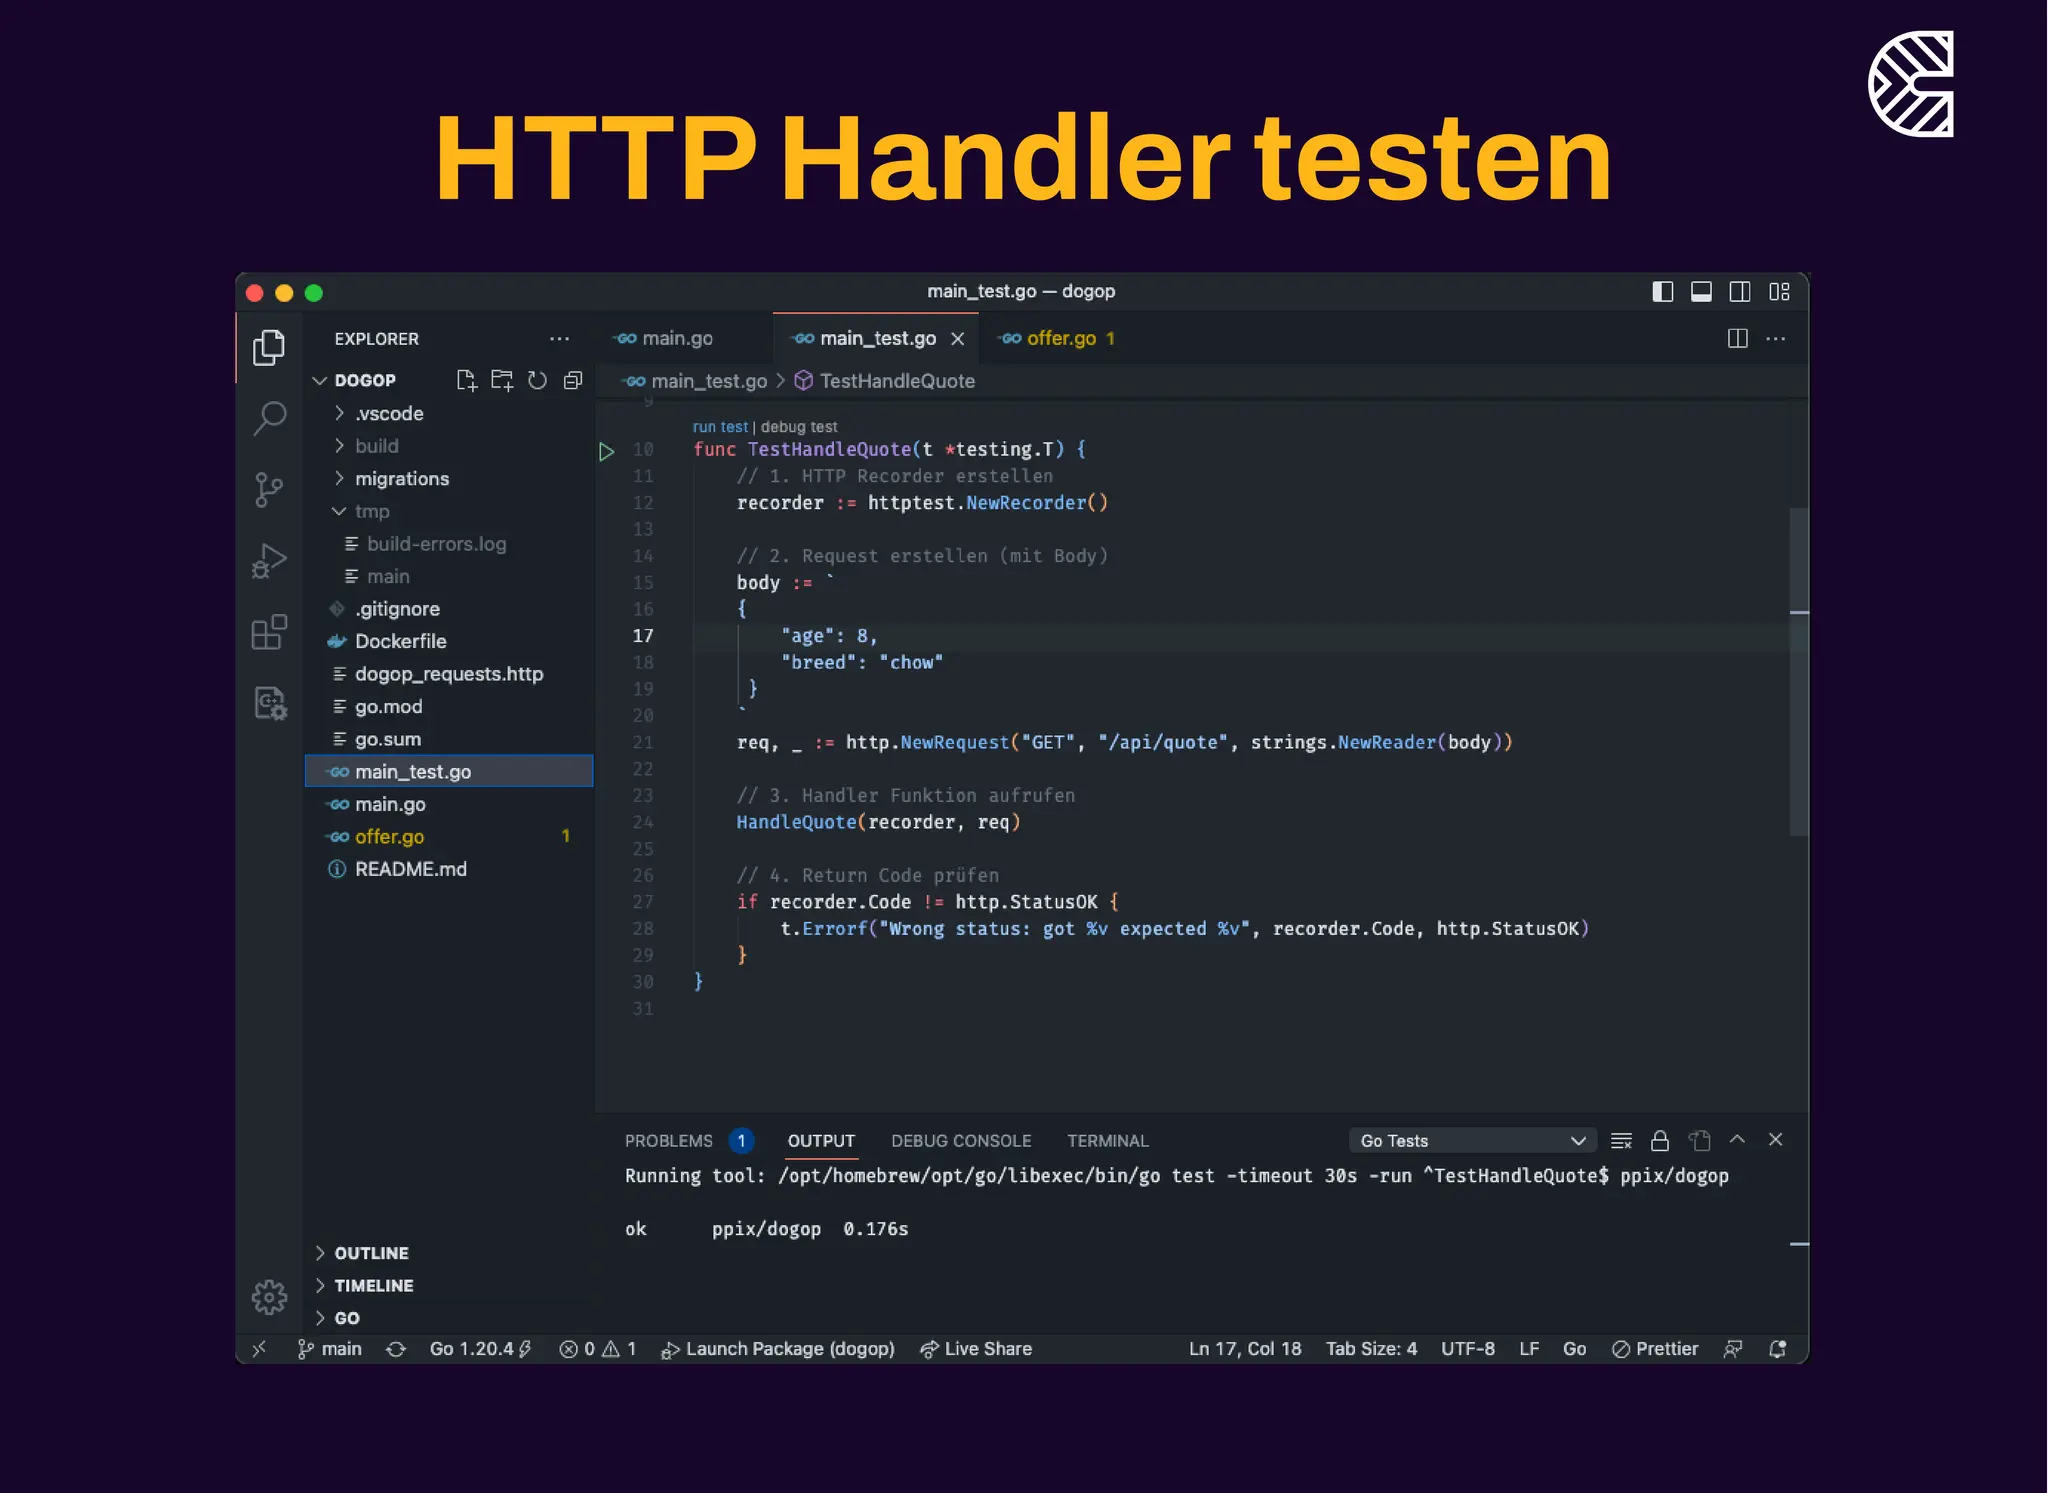Select the OUTPUT panel tab

tap(821, 1141)
